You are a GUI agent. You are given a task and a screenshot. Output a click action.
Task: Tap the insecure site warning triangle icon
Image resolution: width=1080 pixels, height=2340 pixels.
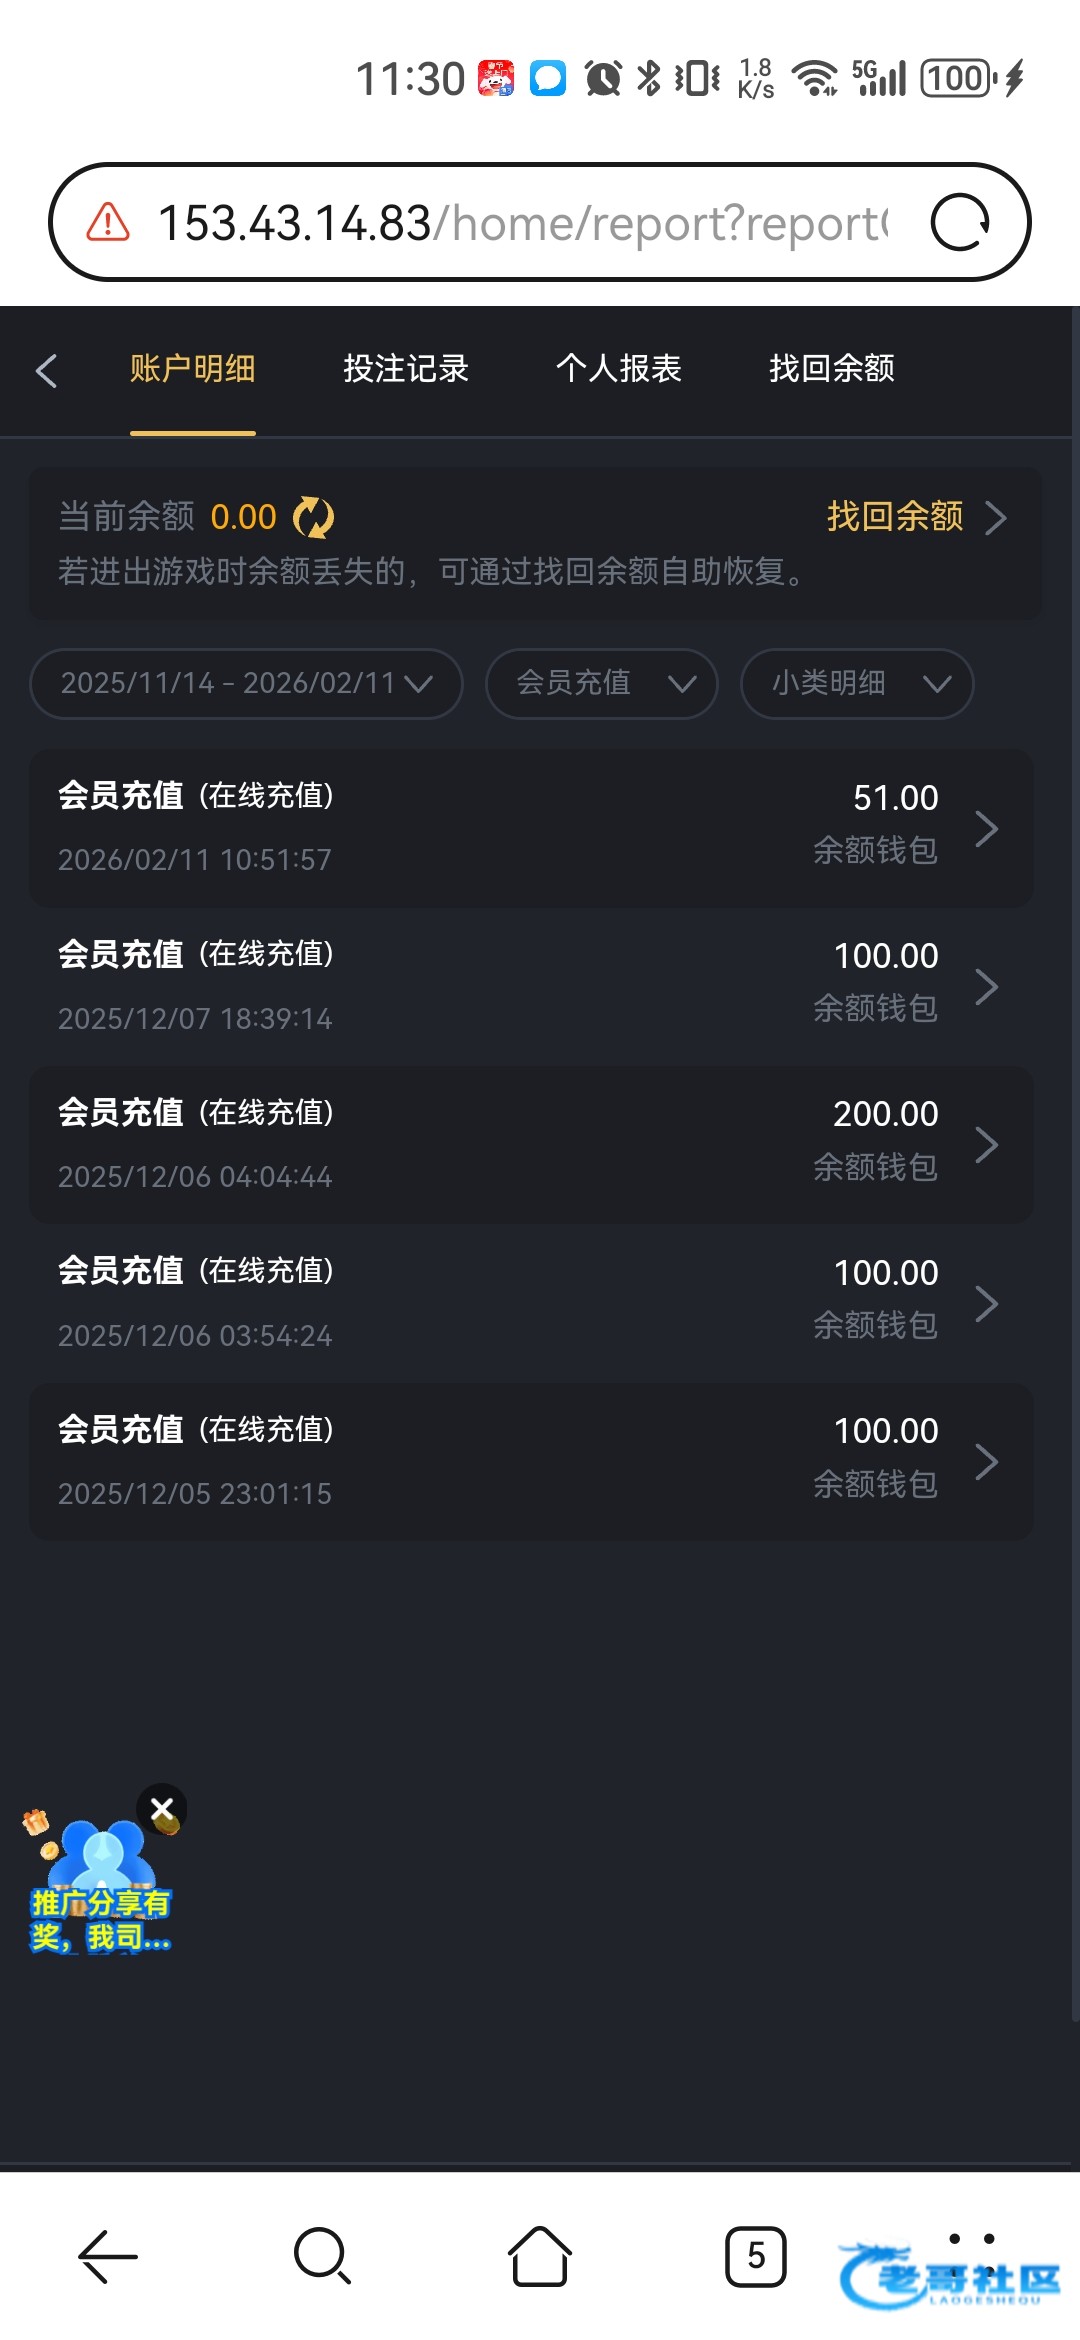pos(108,222)
